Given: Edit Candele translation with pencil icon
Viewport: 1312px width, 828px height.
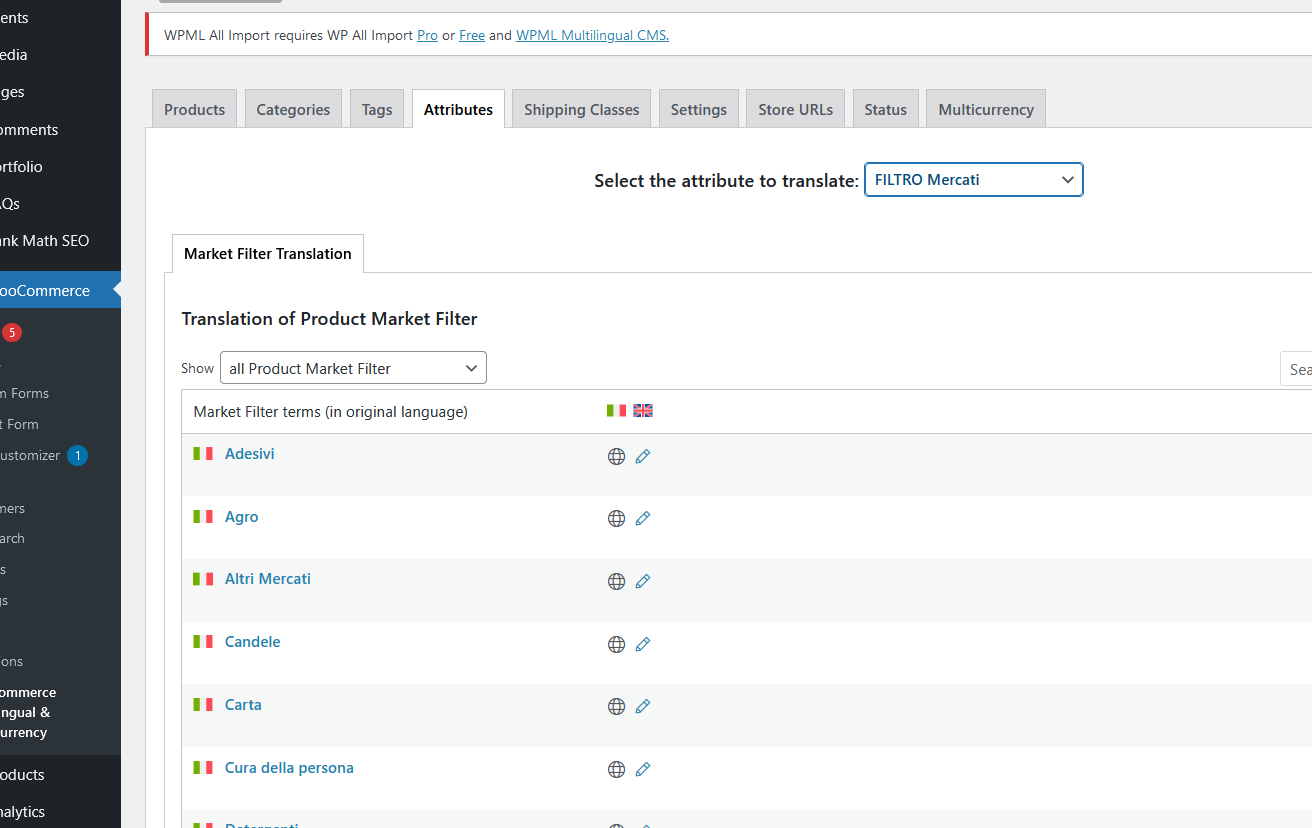Looking at the screenshot, I should pyautogui.click(x=643, y=644).
